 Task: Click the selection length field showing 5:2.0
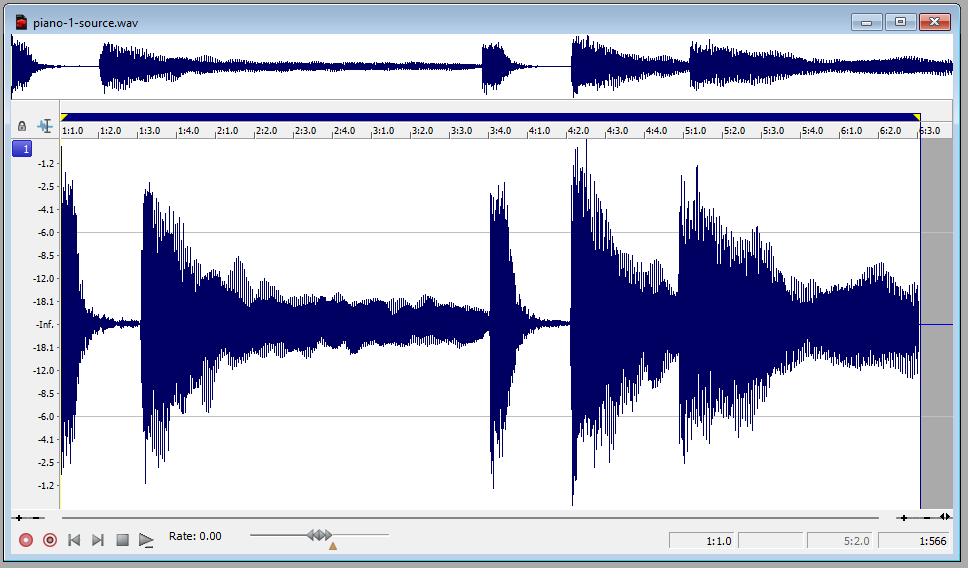tap(838, 541)
